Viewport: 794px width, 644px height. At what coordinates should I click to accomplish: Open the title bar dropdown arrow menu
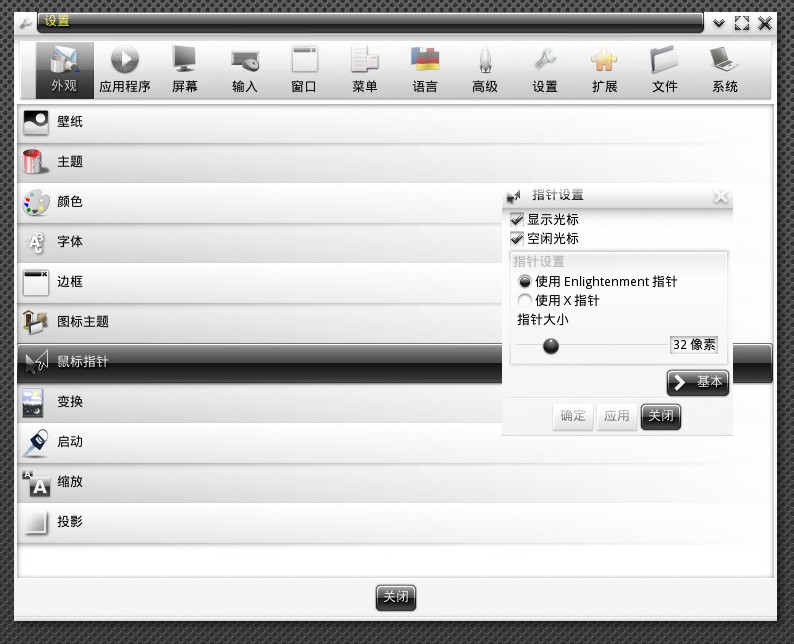[719, 23]
